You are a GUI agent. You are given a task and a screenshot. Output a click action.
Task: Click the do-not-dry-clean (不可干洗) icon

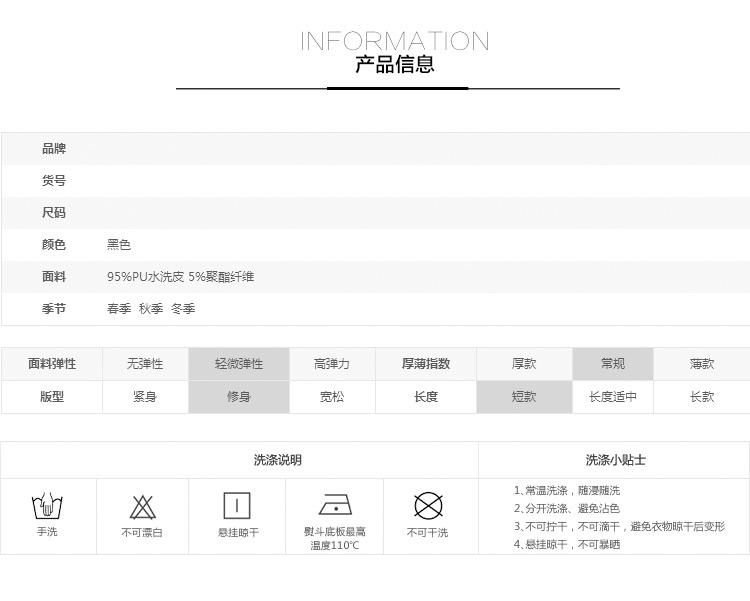point(428,506)
